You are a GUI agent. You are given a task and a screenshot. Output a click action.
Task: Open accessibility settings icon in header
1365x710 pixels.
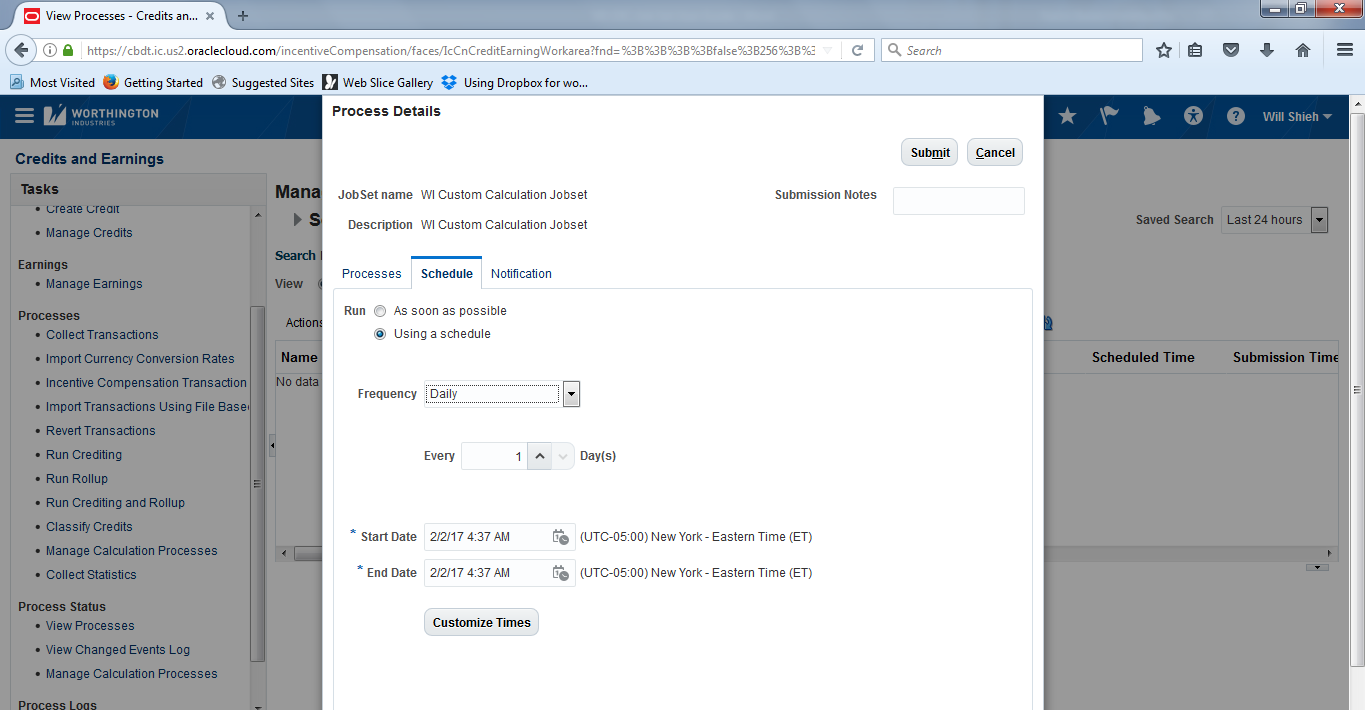point(1193,116)
